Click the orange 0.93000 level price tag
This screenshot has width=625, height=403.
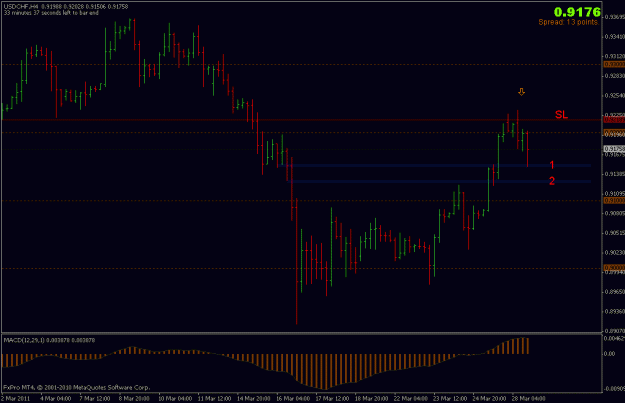[x=614, y=64]
